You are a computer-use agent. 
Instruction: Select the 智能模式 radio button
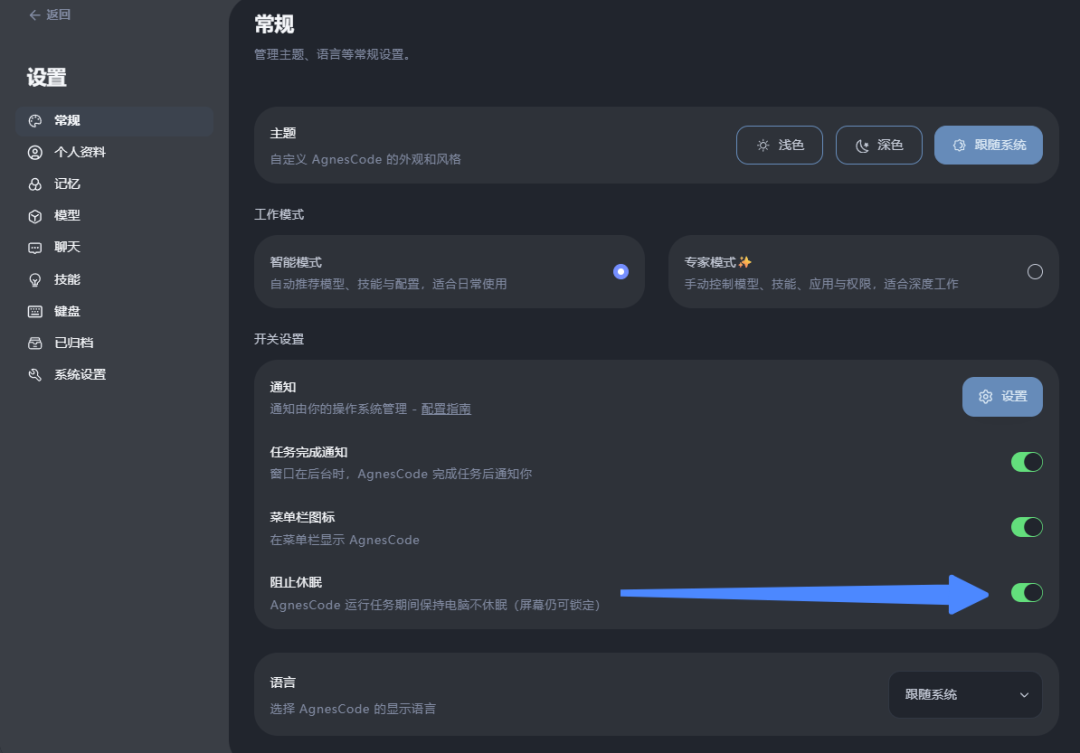tap(621, 271)
